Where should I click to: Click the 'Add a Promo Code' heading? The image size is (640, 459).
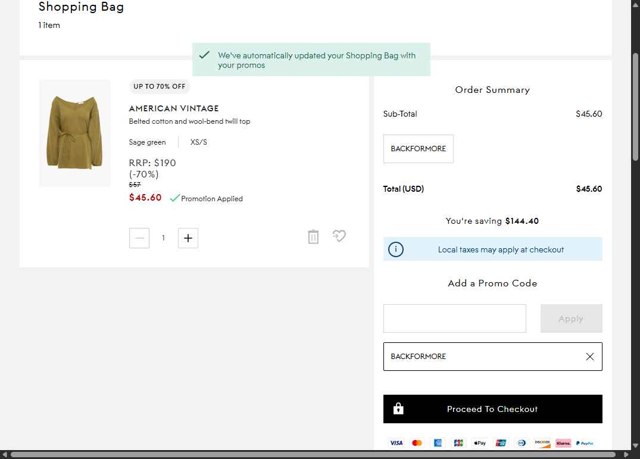click(493, 283)
